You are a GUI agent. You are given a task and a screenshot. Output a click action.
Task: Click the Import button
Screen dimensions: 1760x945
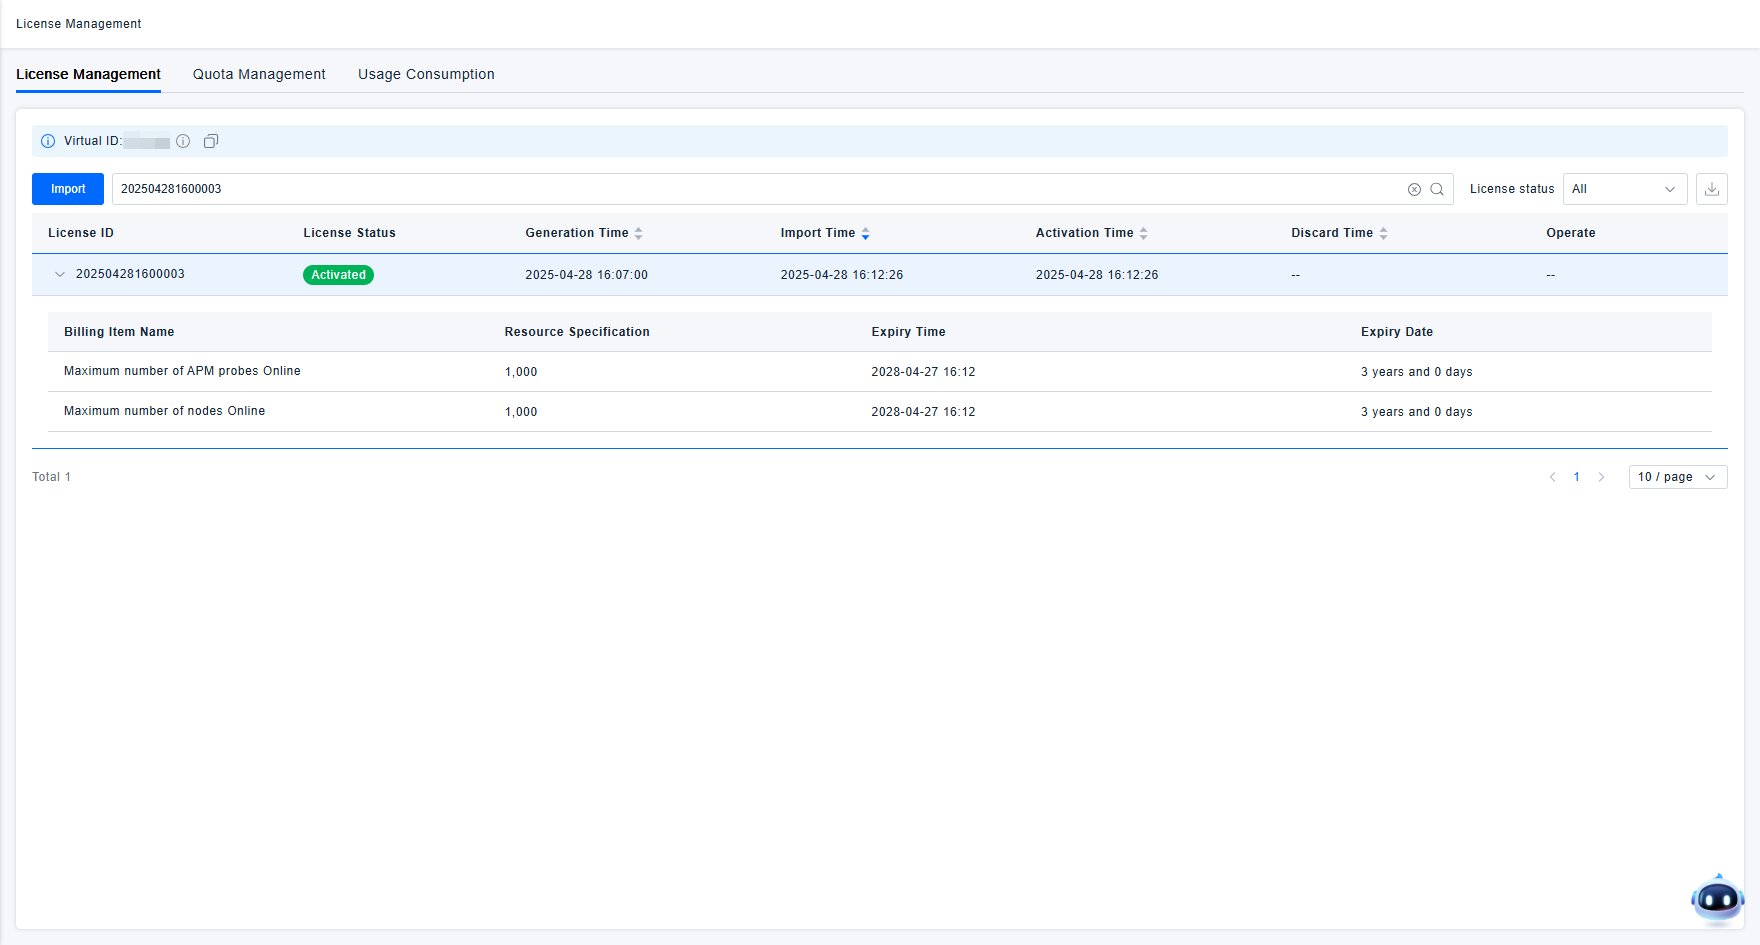(x=68, y=189)
